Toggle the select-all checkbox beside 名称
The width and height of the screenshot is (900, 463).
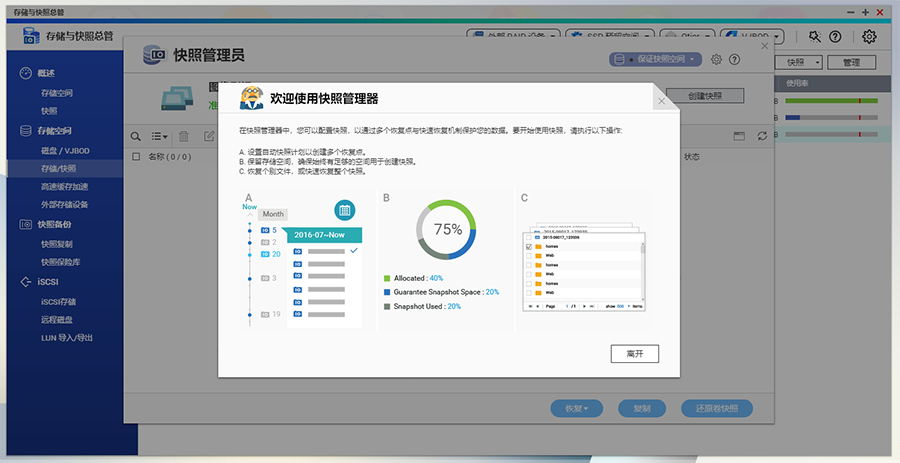(136, 157)
